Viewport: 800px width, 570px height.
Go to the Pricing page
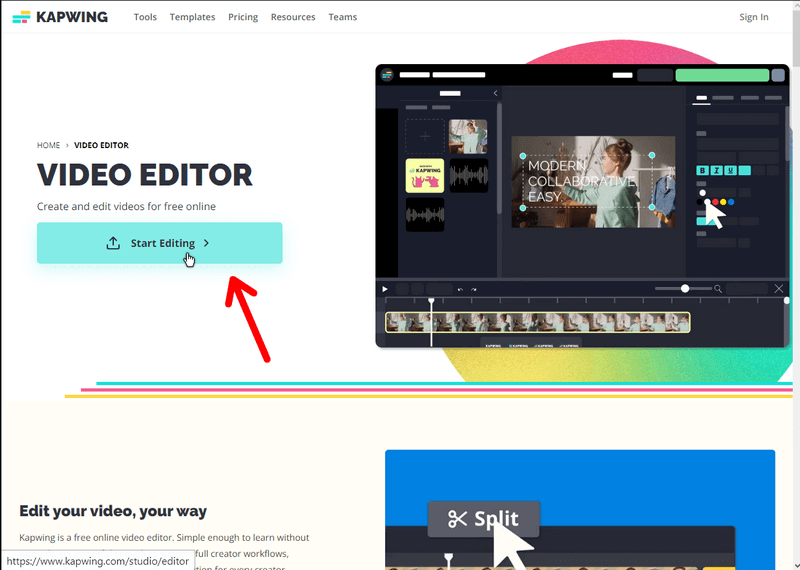pos(243,17)
